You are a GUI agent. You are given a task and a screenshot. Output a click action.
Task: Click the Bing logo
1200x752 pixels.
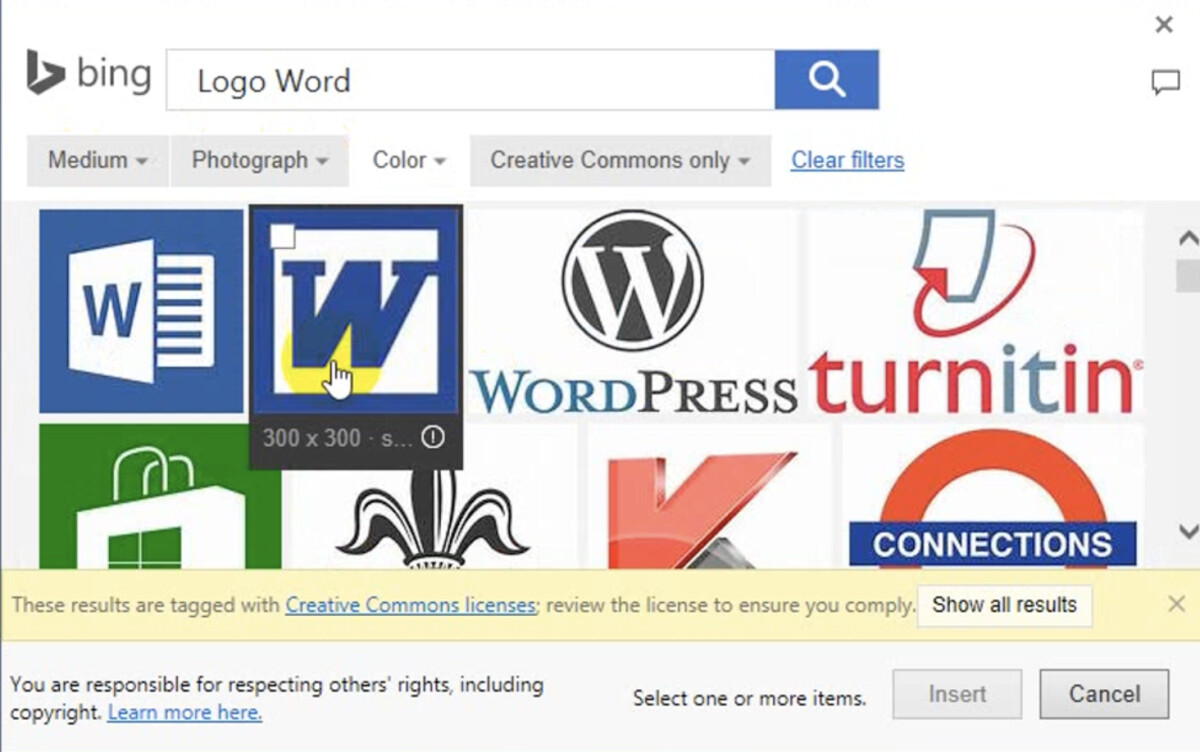pos(89,75)
